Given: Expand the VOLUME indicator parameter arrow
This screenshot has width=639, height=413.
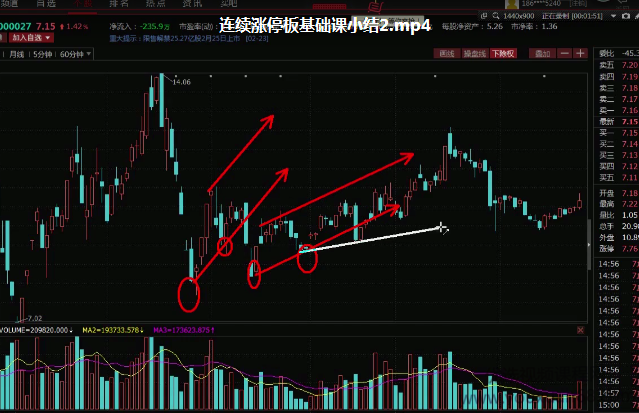Looking at the screenshot, I should 72,329.
